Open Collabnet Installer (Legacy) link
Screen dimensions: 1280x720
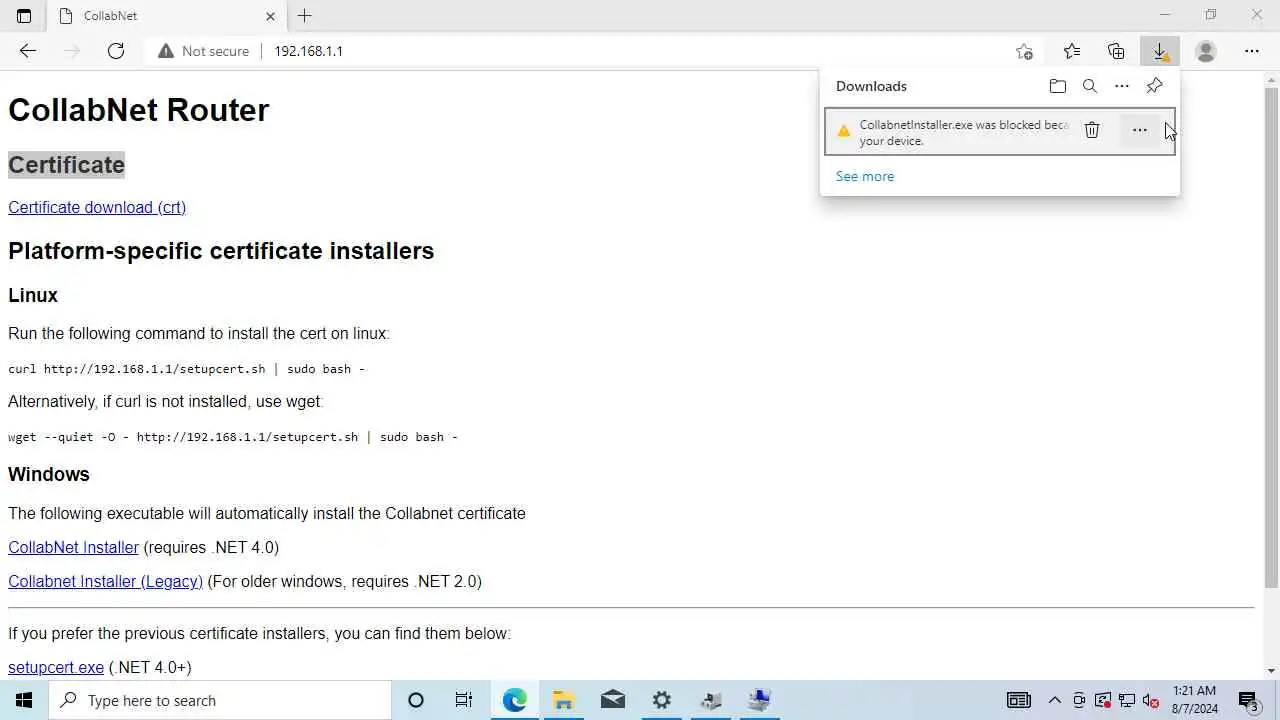click(105, 581)
